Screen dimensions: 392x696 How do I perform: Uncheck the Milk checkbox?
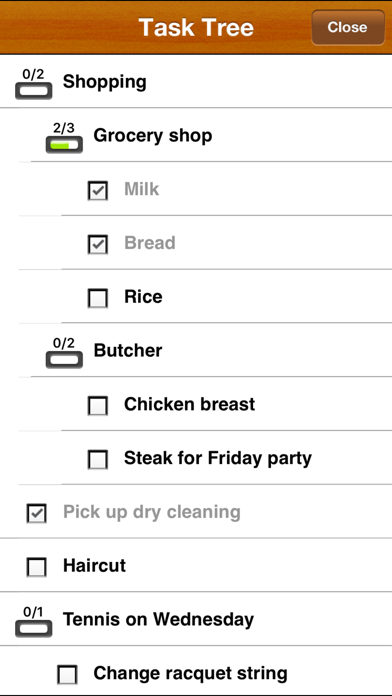coord(98,191)
